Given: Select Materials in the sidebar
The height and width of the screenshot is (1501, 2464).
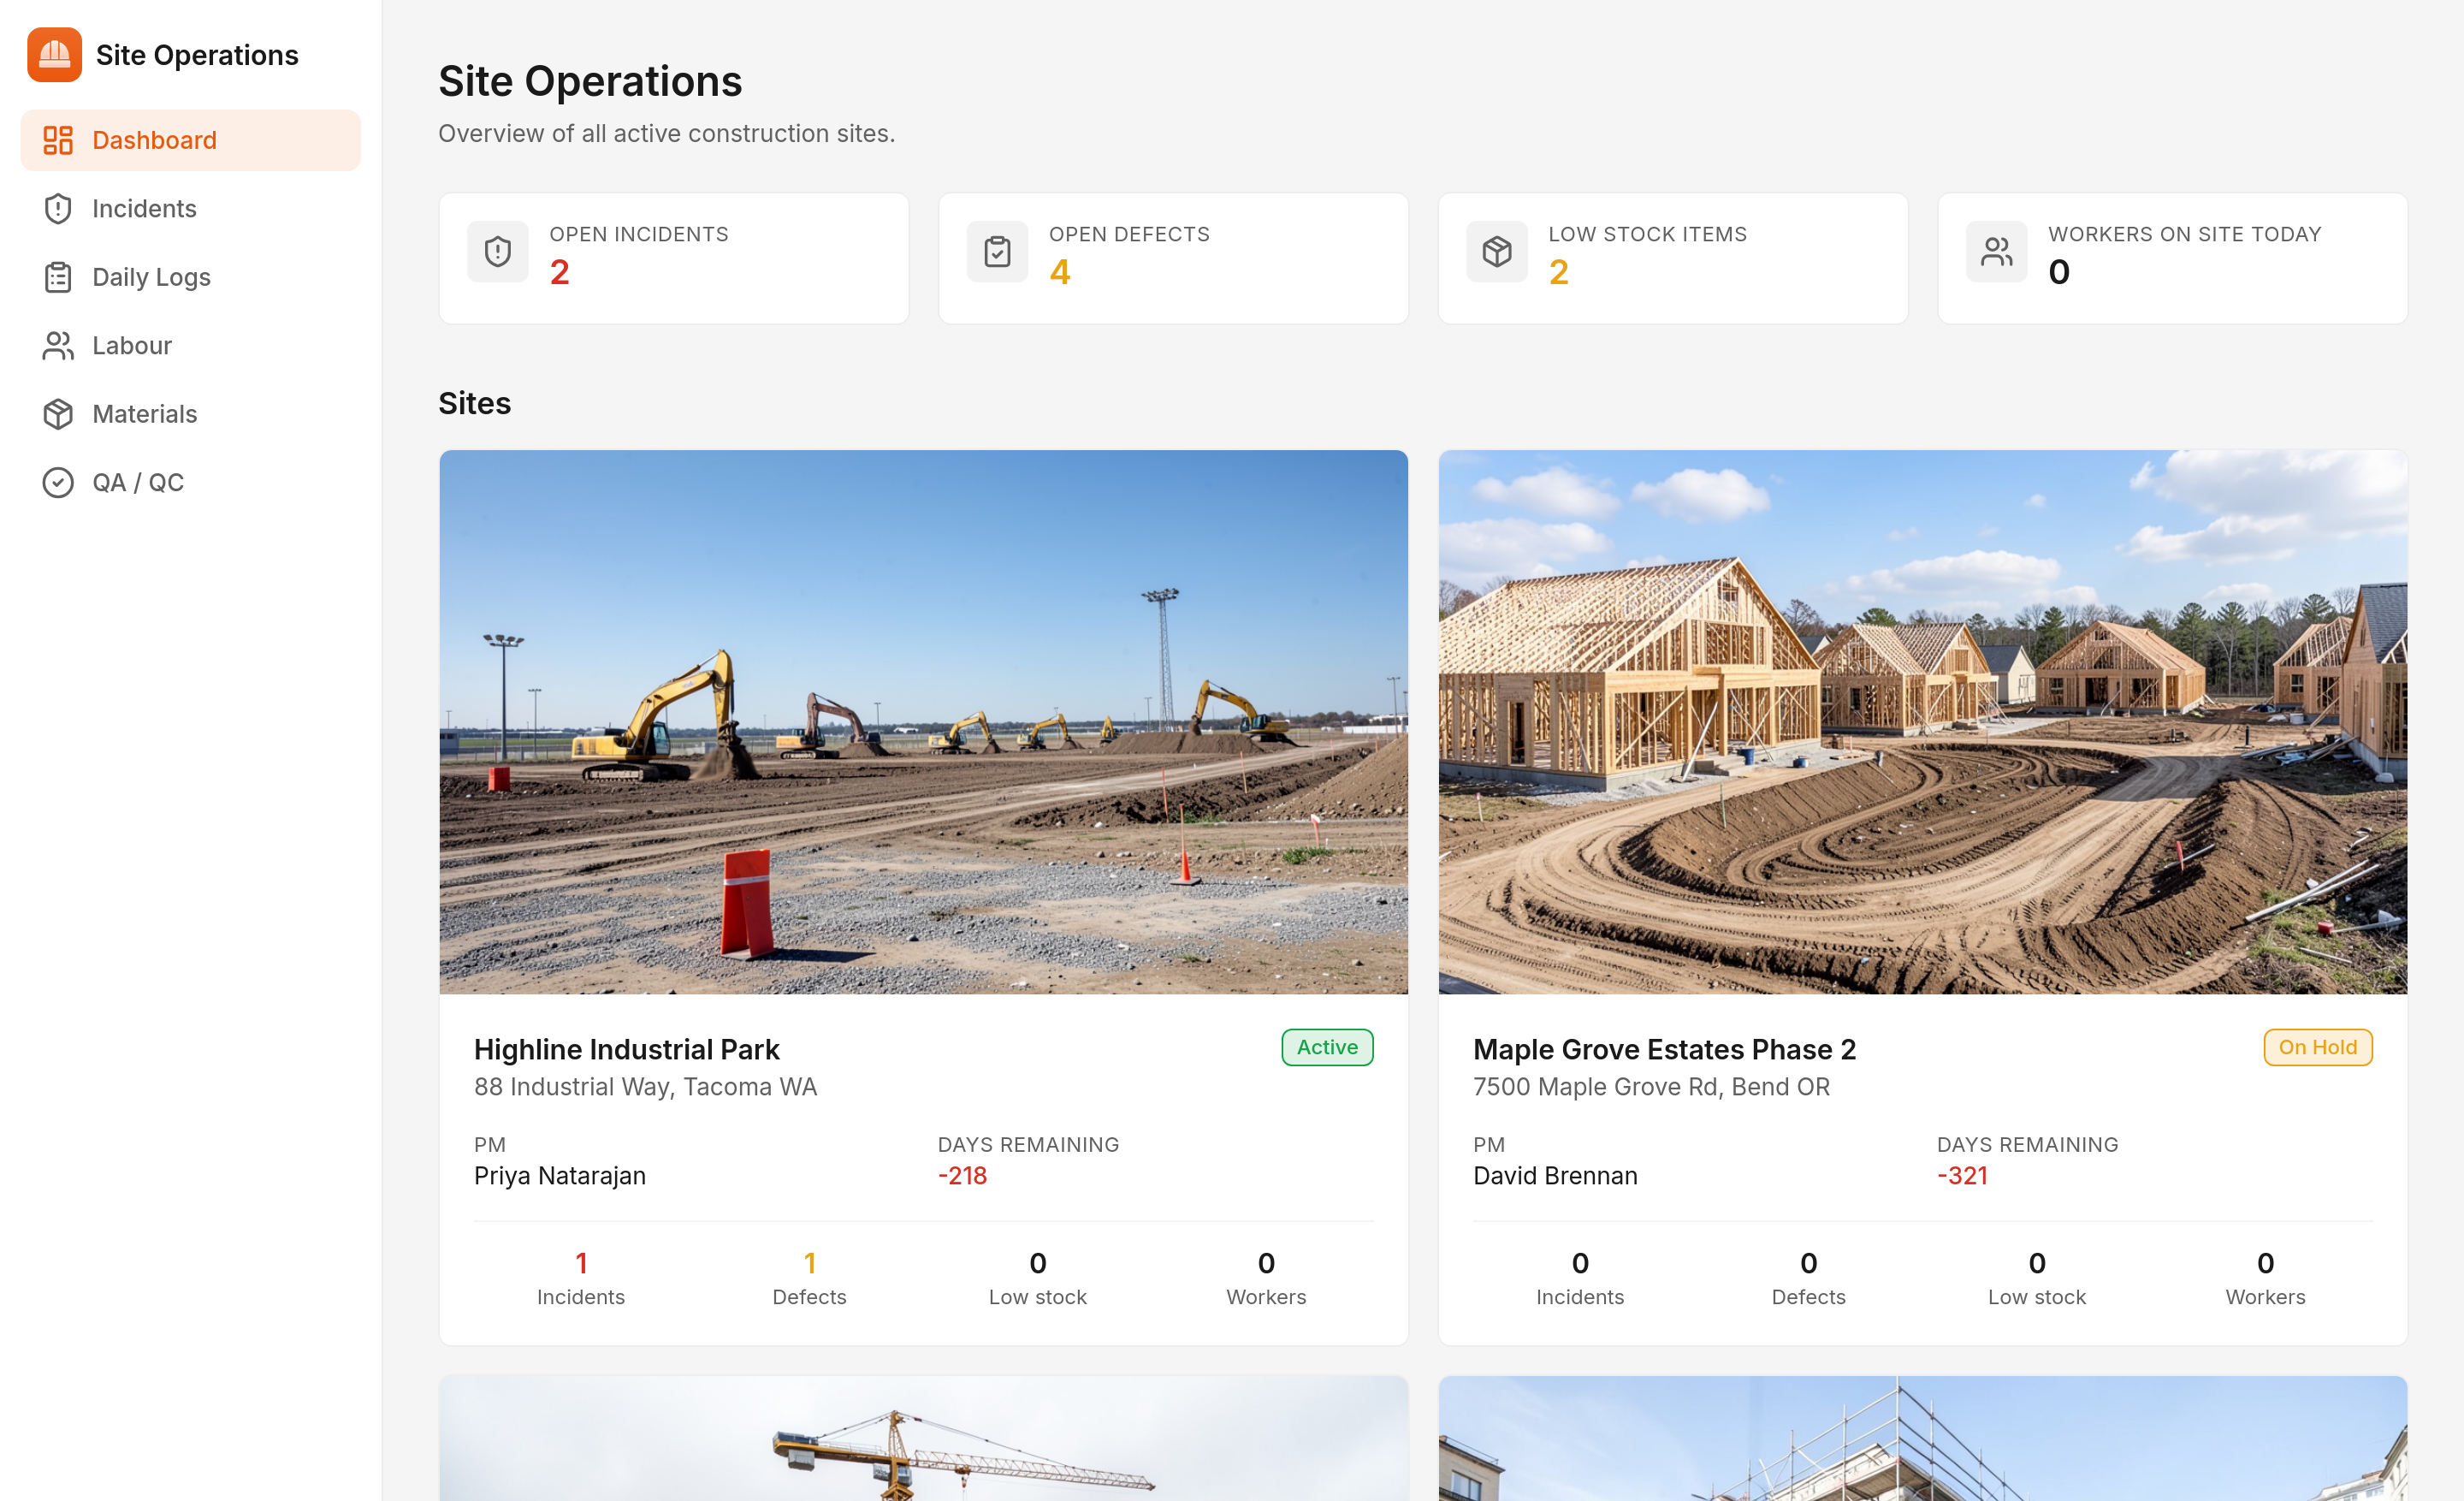Looking at the screenshot, I should tap(191, 414).
